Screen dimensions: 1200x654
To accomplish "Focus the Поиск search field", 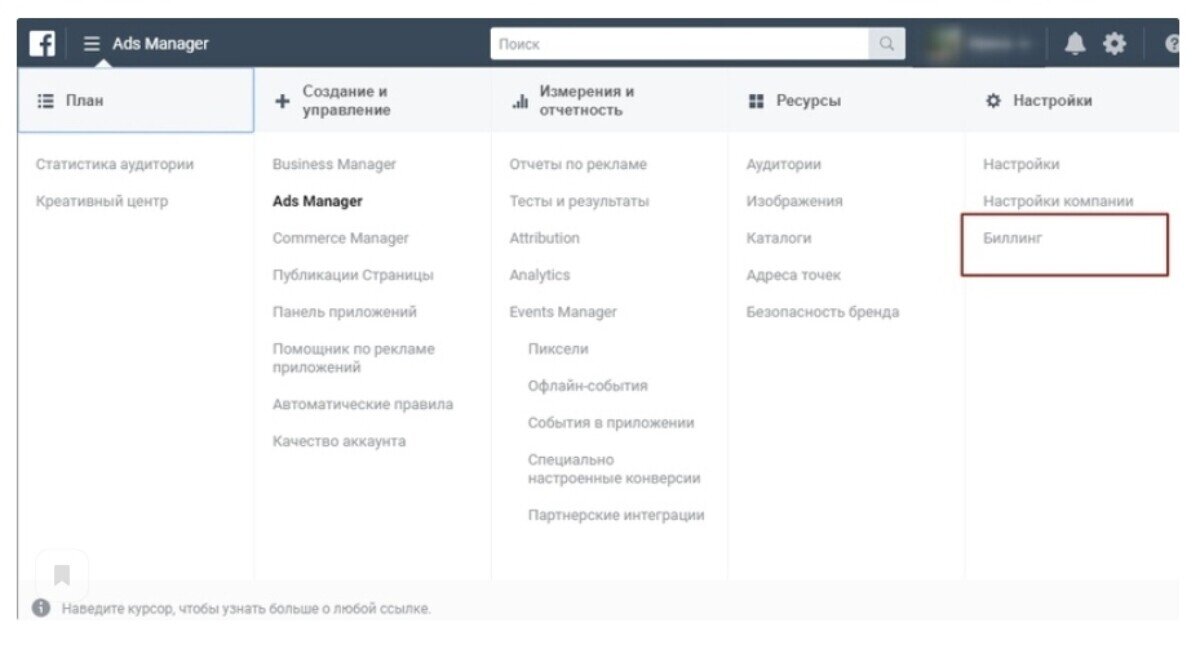I will 680,44.
